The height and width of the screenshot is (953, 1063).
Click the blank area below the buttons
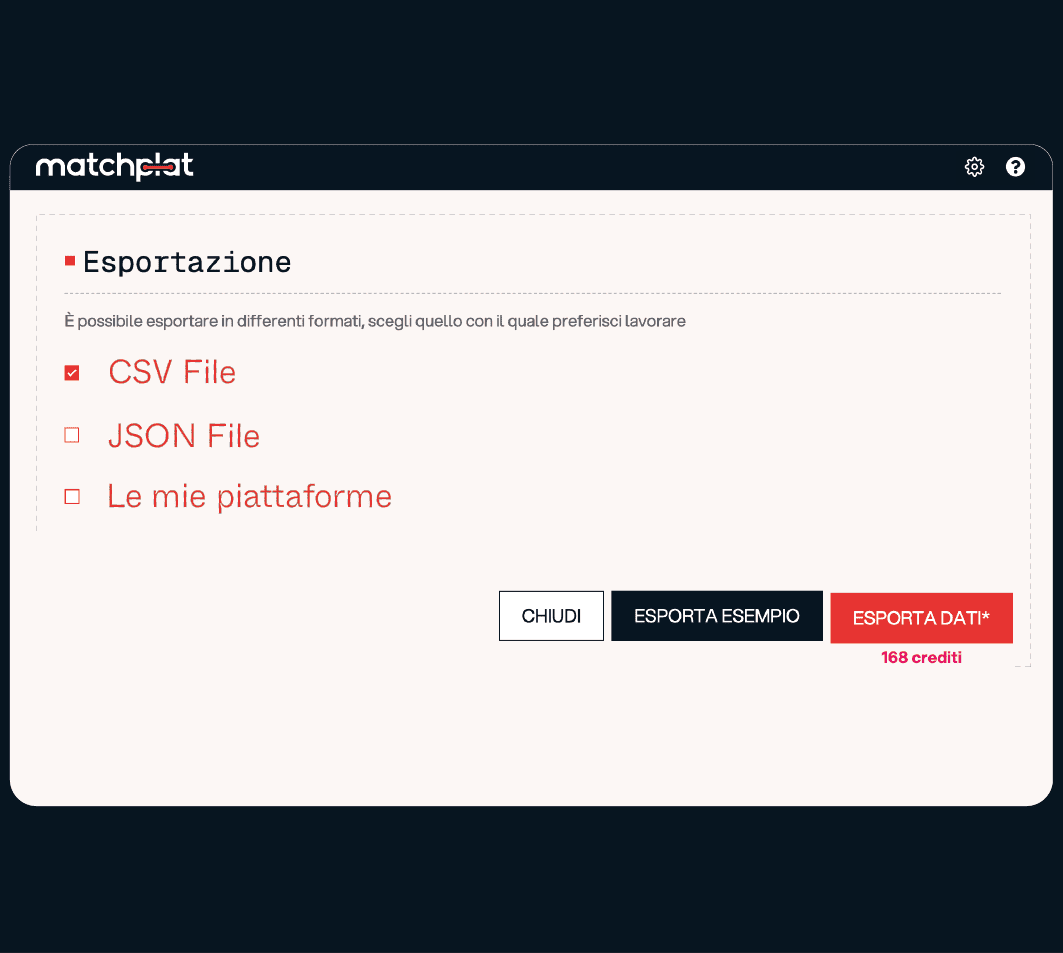530,740
